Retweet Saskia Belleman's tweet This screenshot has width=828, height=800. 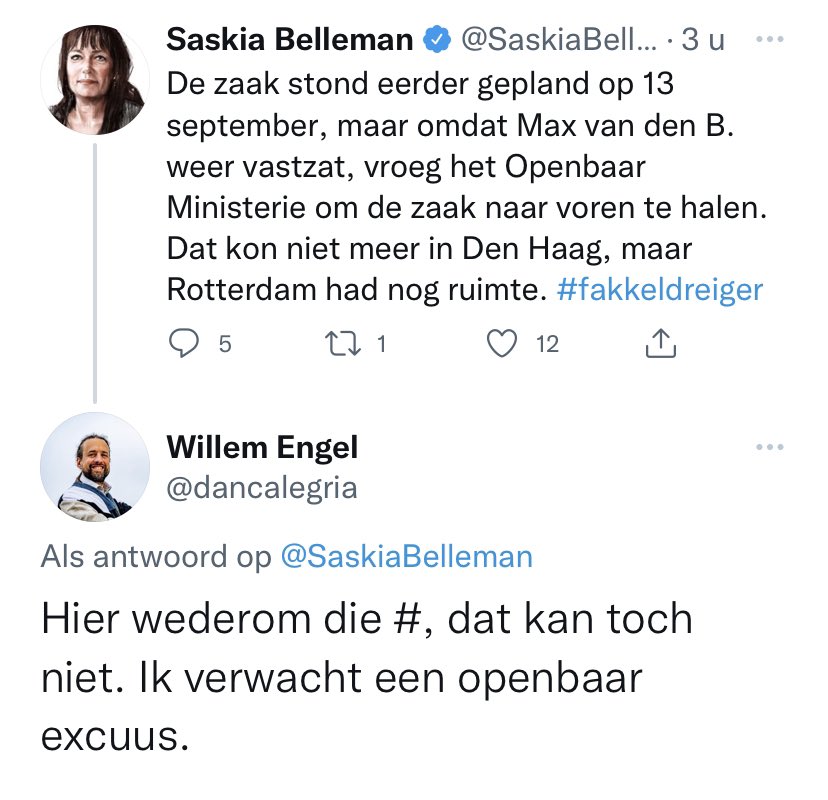pyautogui.click(x=343, y=343)
